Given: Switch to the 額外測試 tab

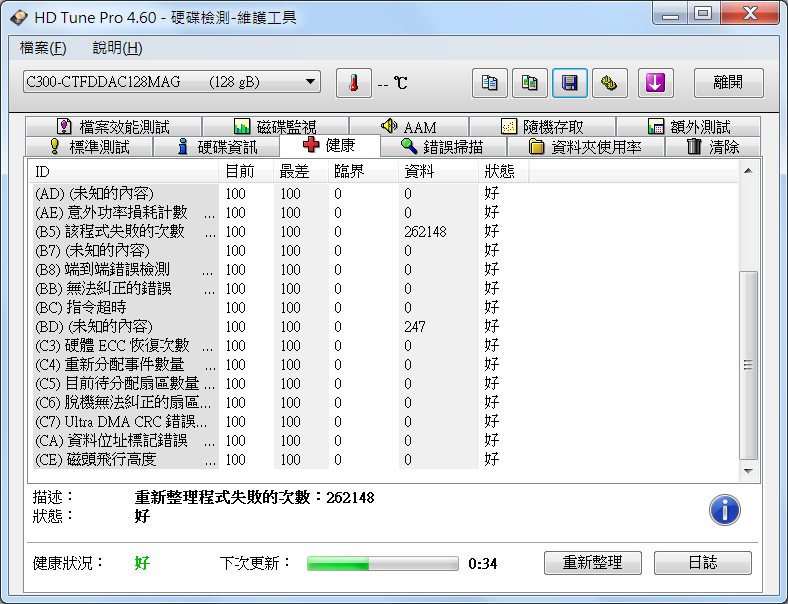Looking at the screenshot, I should [688, 126].
